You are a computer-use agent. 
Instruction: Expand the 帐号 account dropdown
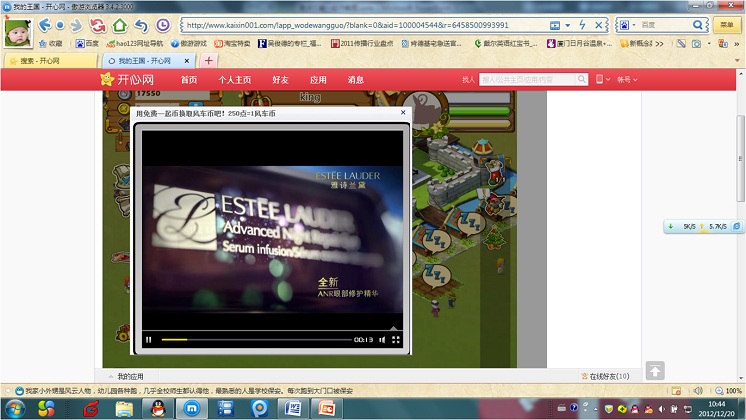[x=627, y=80]
